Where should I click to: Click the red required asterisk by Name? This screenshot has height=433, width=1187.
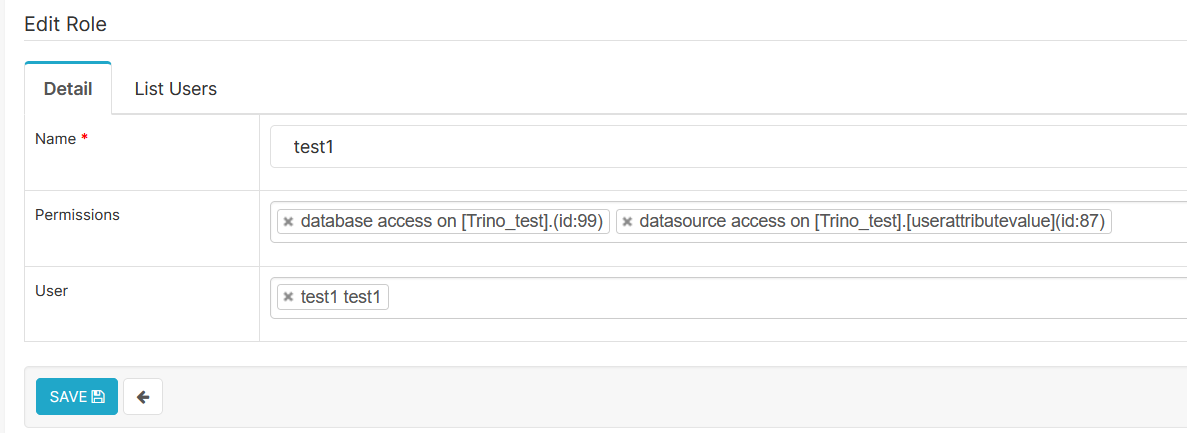tap(84, 139)
